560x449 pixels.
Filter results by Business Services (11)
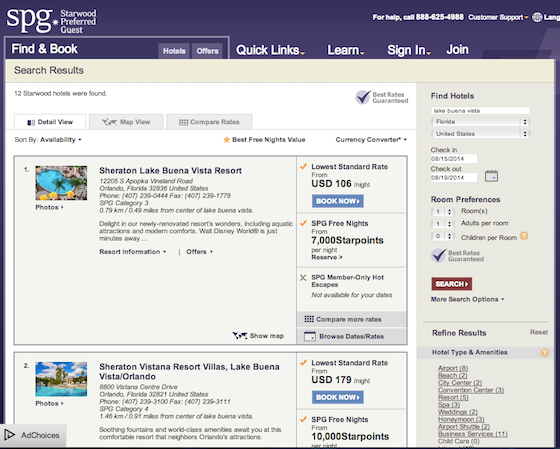pos(472,434)
